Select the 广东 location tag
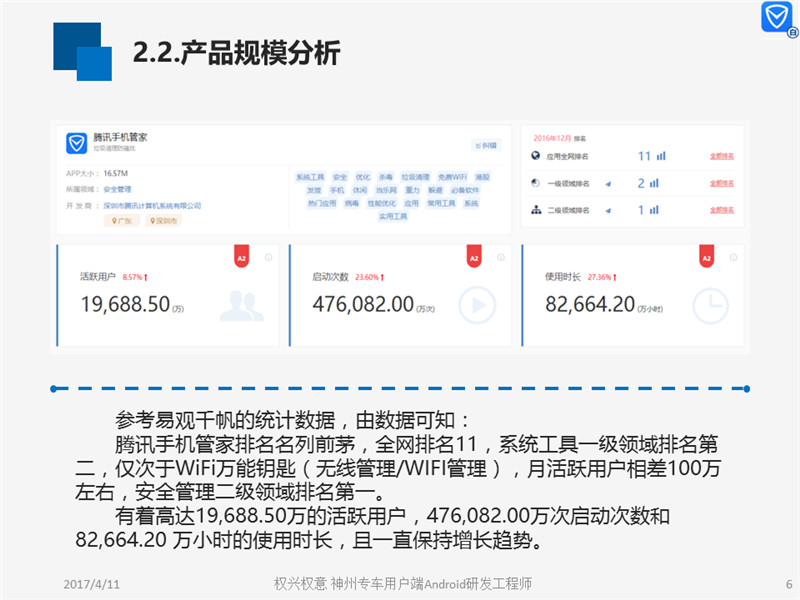The width and height of the screenshot is (800, 600). click(x=121, y=221)
